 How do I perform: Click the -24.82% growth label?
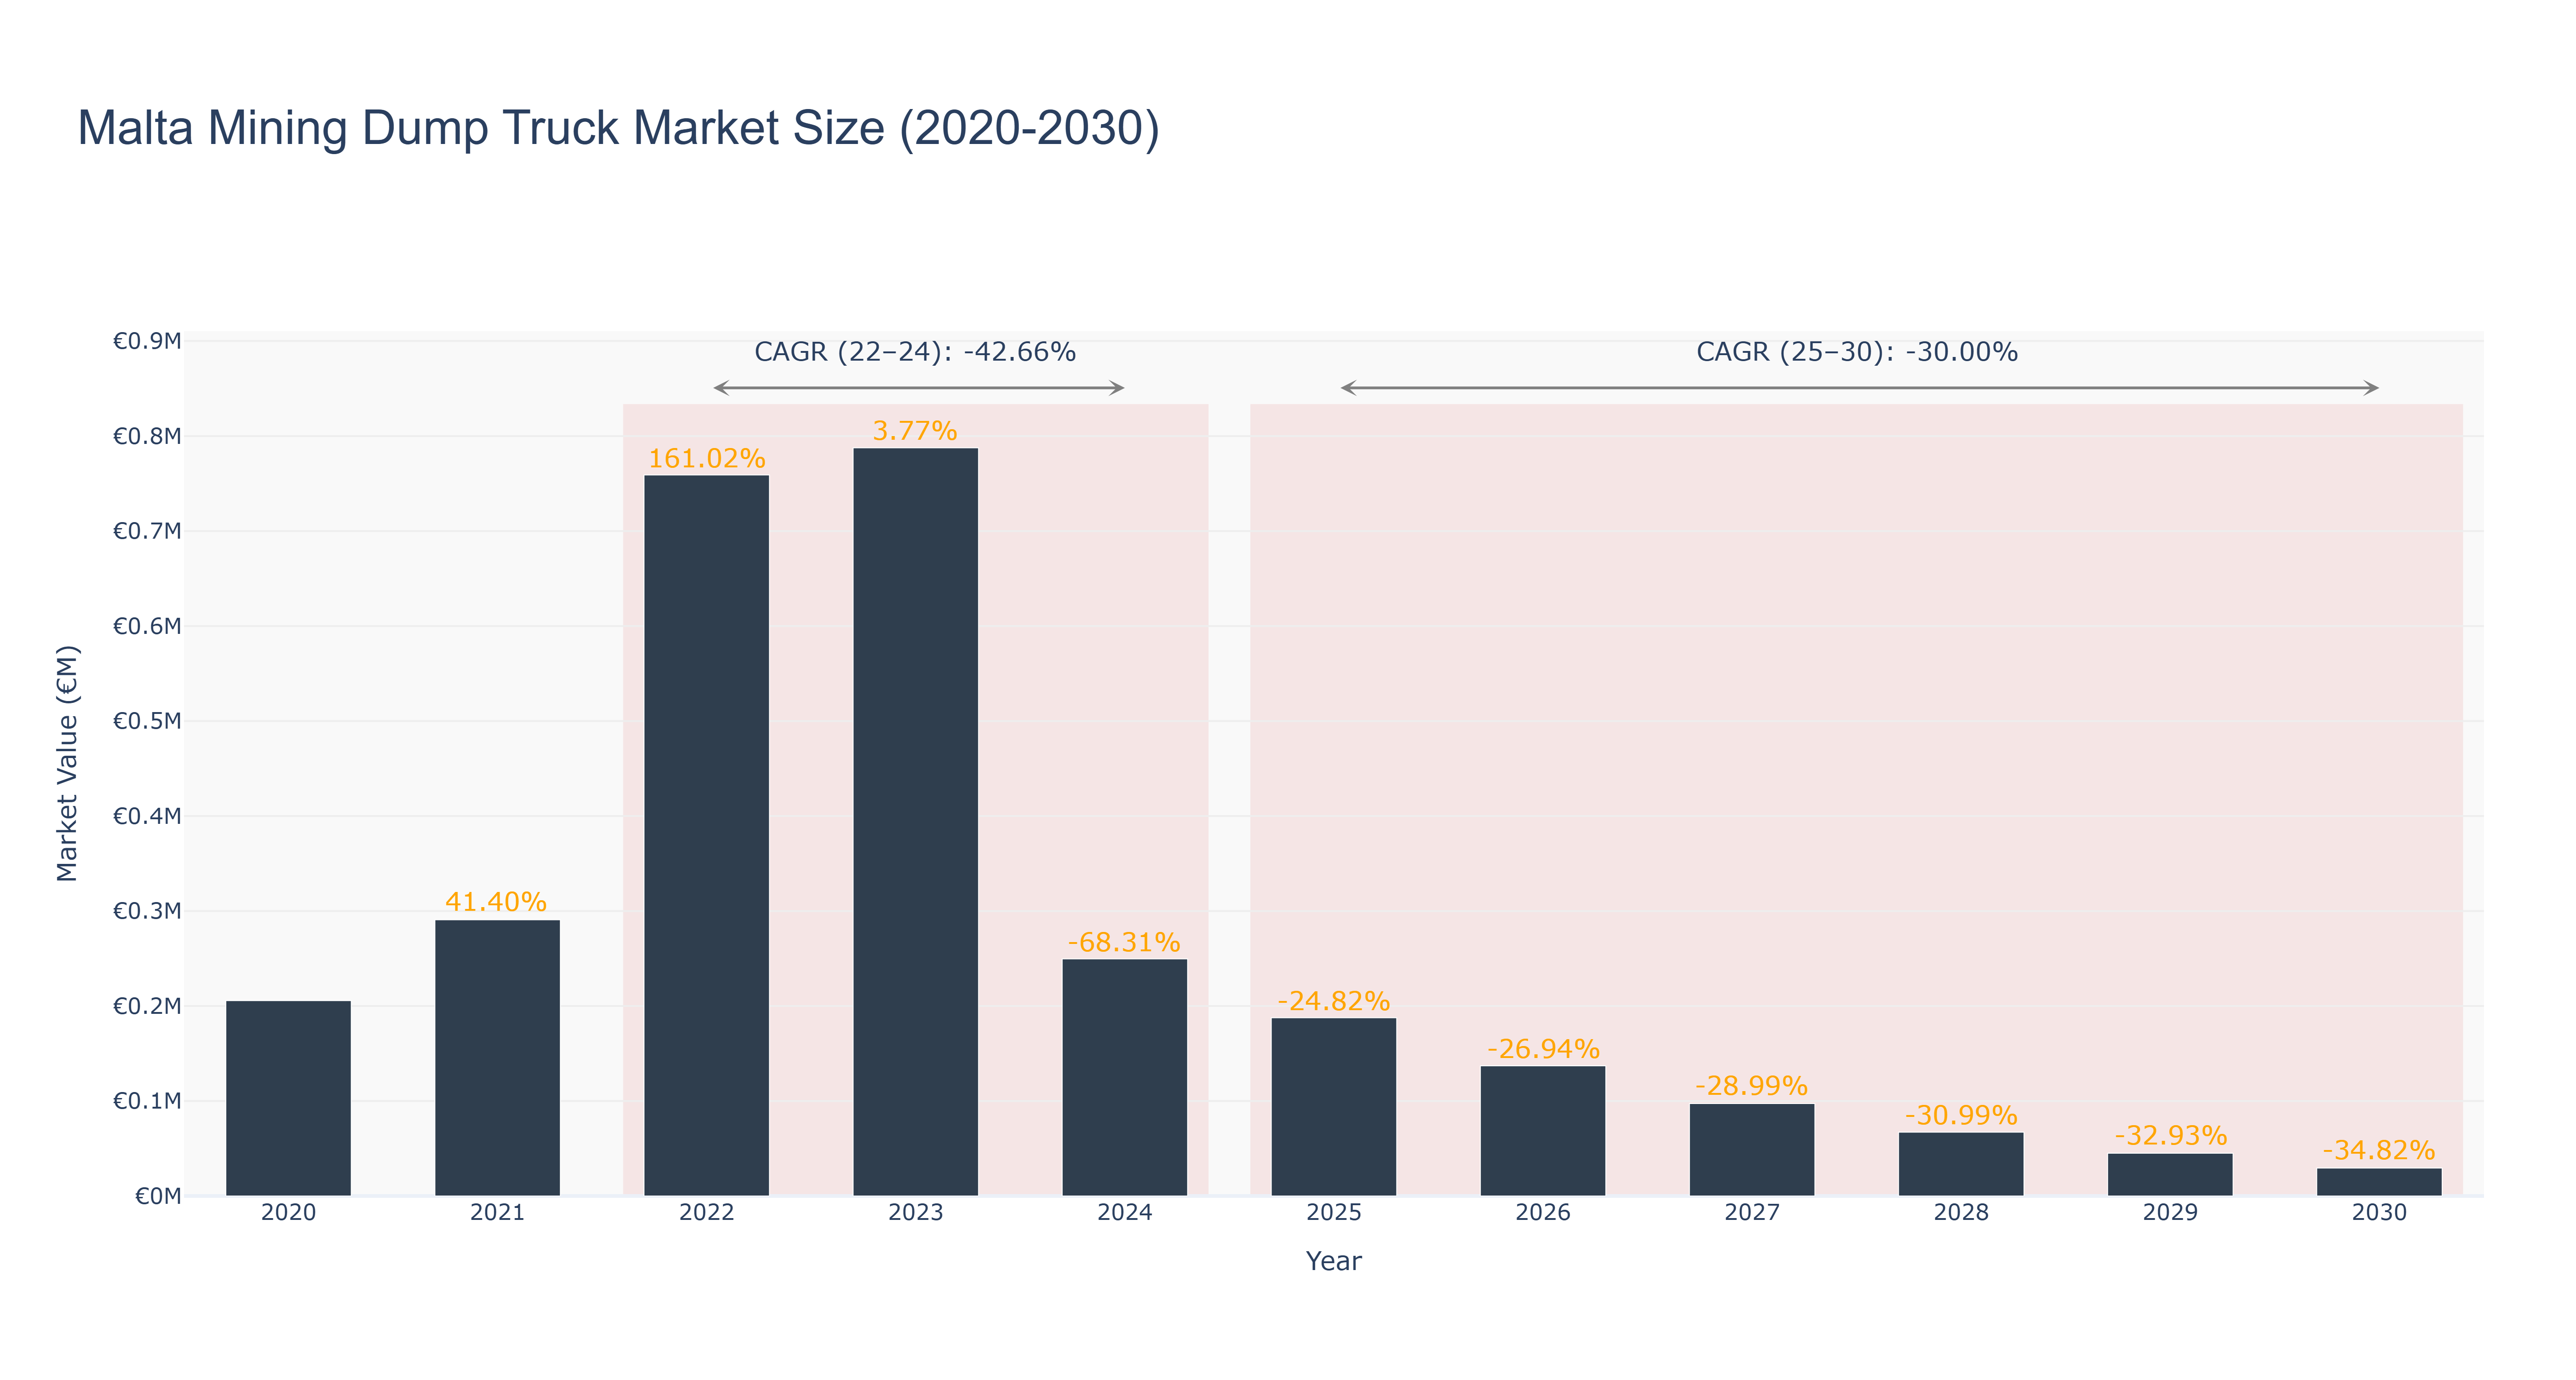[1333, 1001]
